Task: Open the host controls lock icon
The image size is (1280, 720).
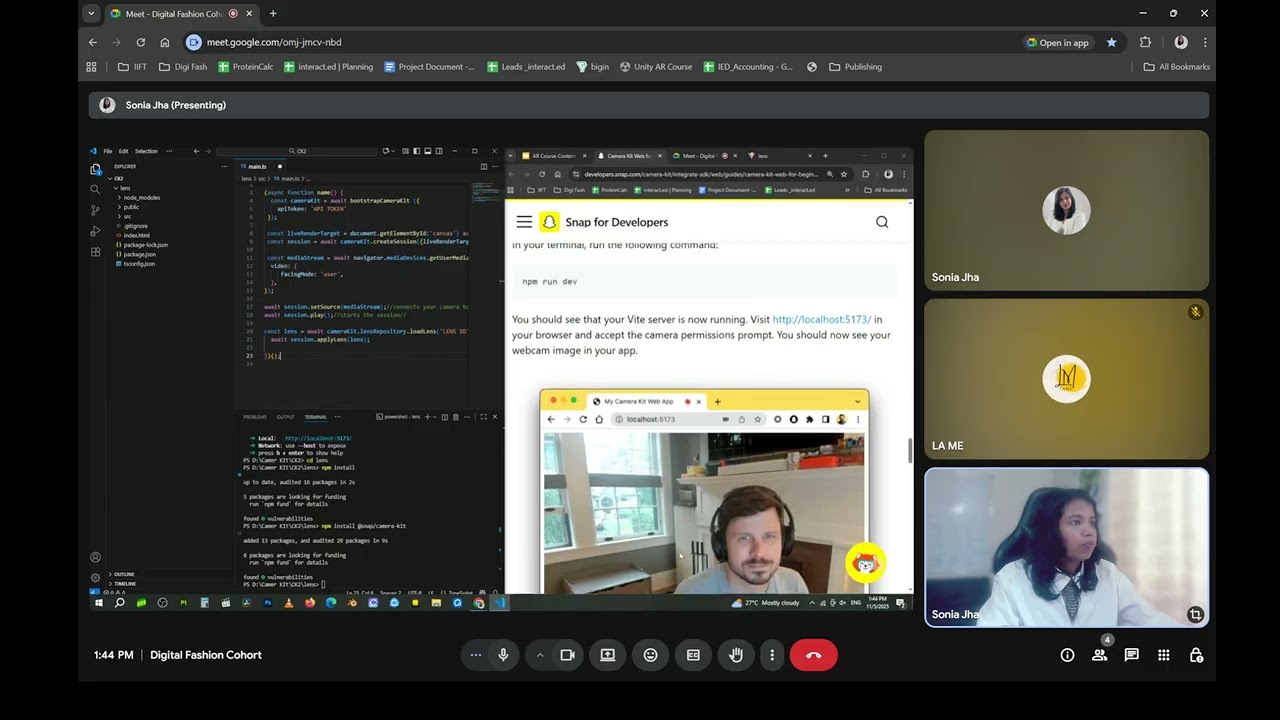Action: [x=1196, y=655]
